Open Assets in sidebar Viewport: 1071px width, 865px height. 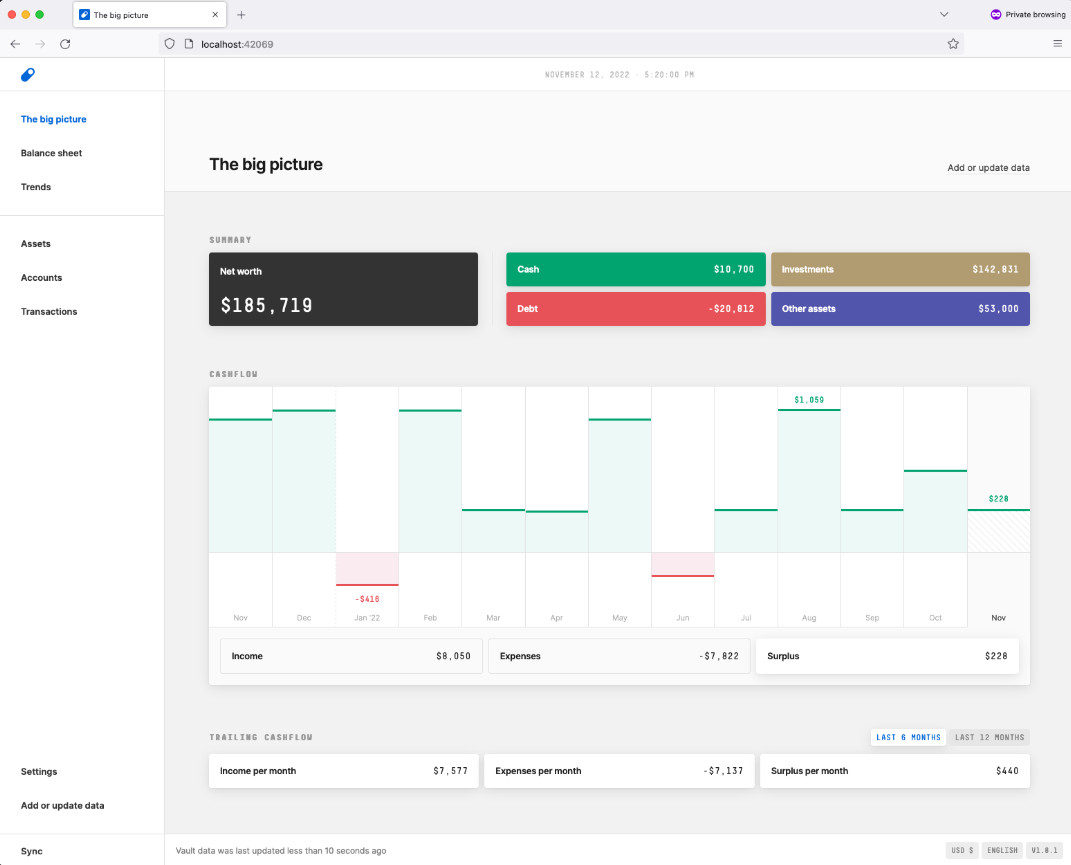point(36,243)
